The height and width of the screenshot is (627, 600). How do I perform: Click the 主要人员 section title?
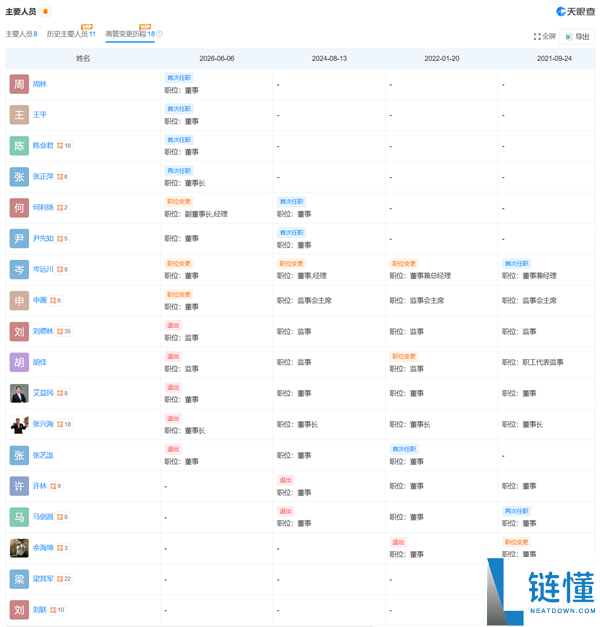coord(21,12)
